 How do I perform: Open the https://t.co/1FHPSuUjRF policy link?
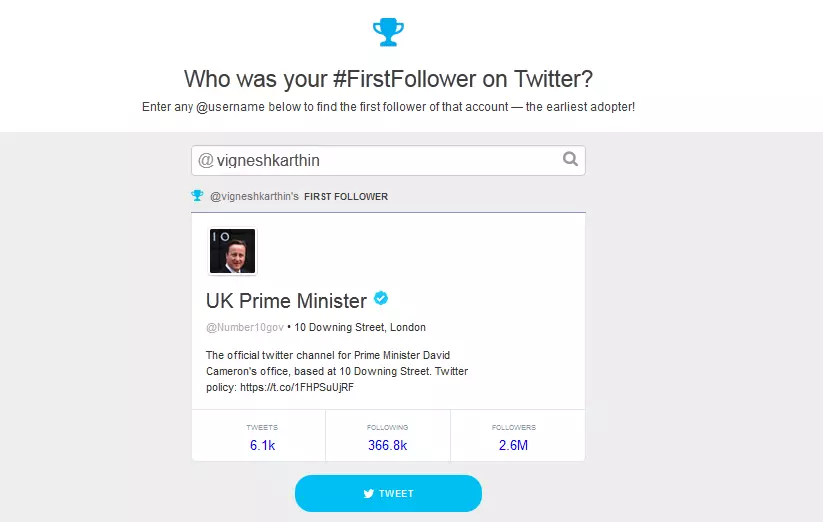coord(297,387)
